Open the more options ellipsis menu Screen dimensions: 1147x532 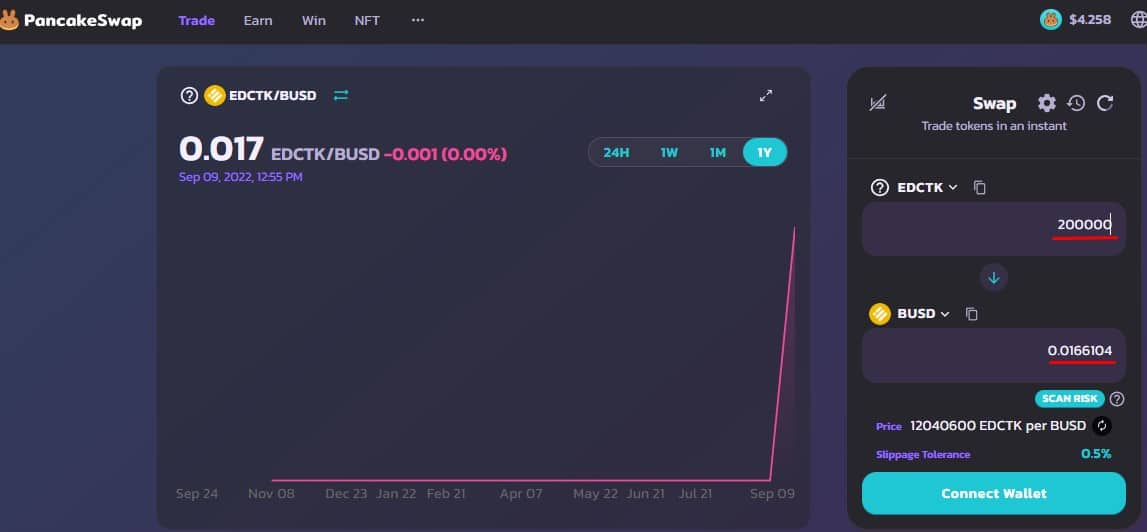(418, 20)
